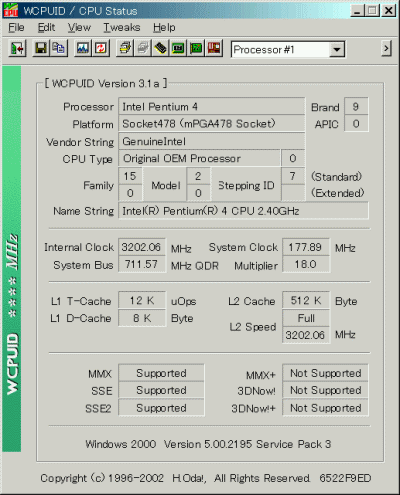Click the MMX+ 'Not Supported' field
Image resolution: width=400 pixels, height=495 pixels.
pos(325,373)
